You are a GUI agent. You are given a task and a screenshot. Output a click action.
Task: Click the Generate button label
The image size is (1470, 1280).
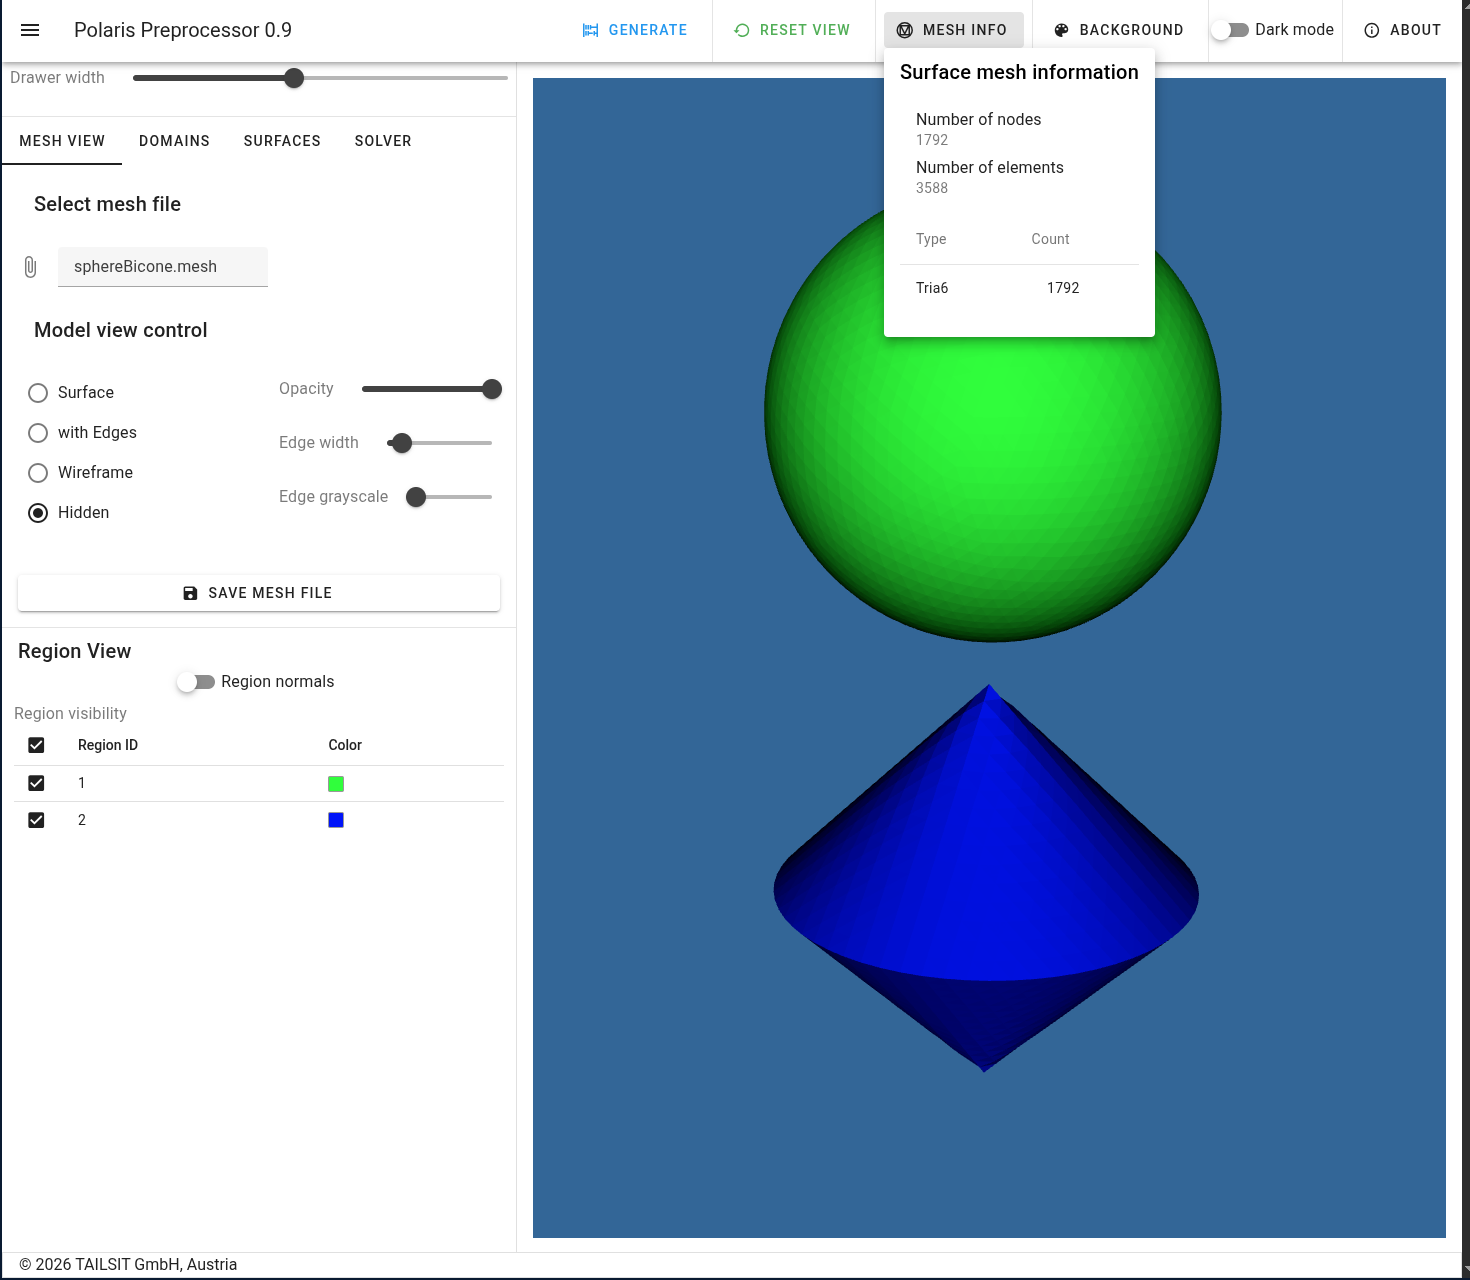[648, 30]
